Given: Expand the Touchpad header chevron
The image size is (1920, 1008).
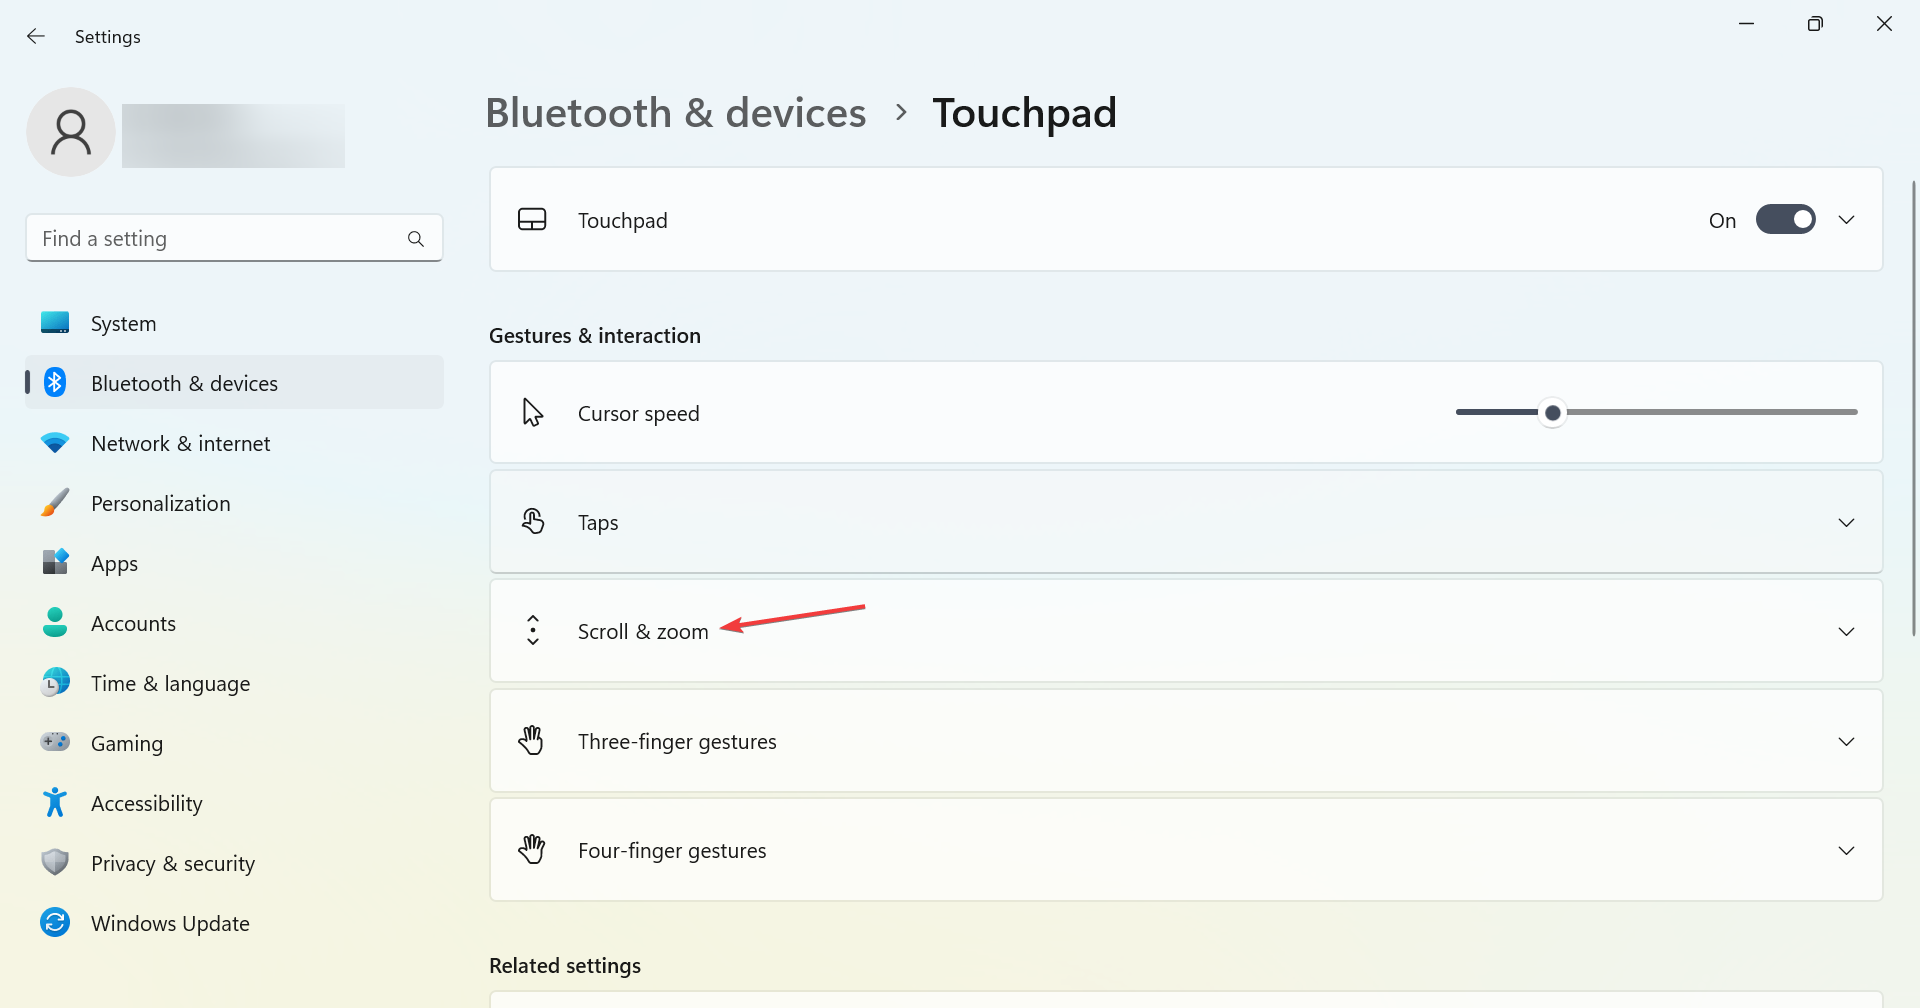Looking at the screenshot, I should pyautogui.click(x=1846, y=220).
